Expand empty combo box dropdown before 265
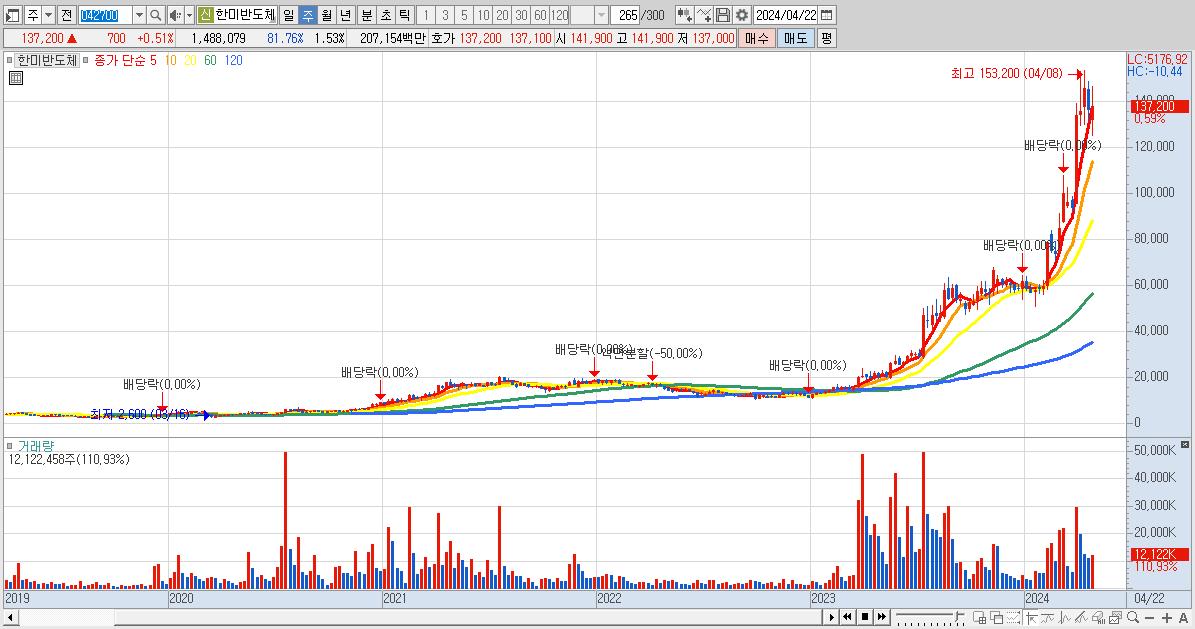Image resolution: width=1195 pixels, height=629 pixels. tap(601, 15)
